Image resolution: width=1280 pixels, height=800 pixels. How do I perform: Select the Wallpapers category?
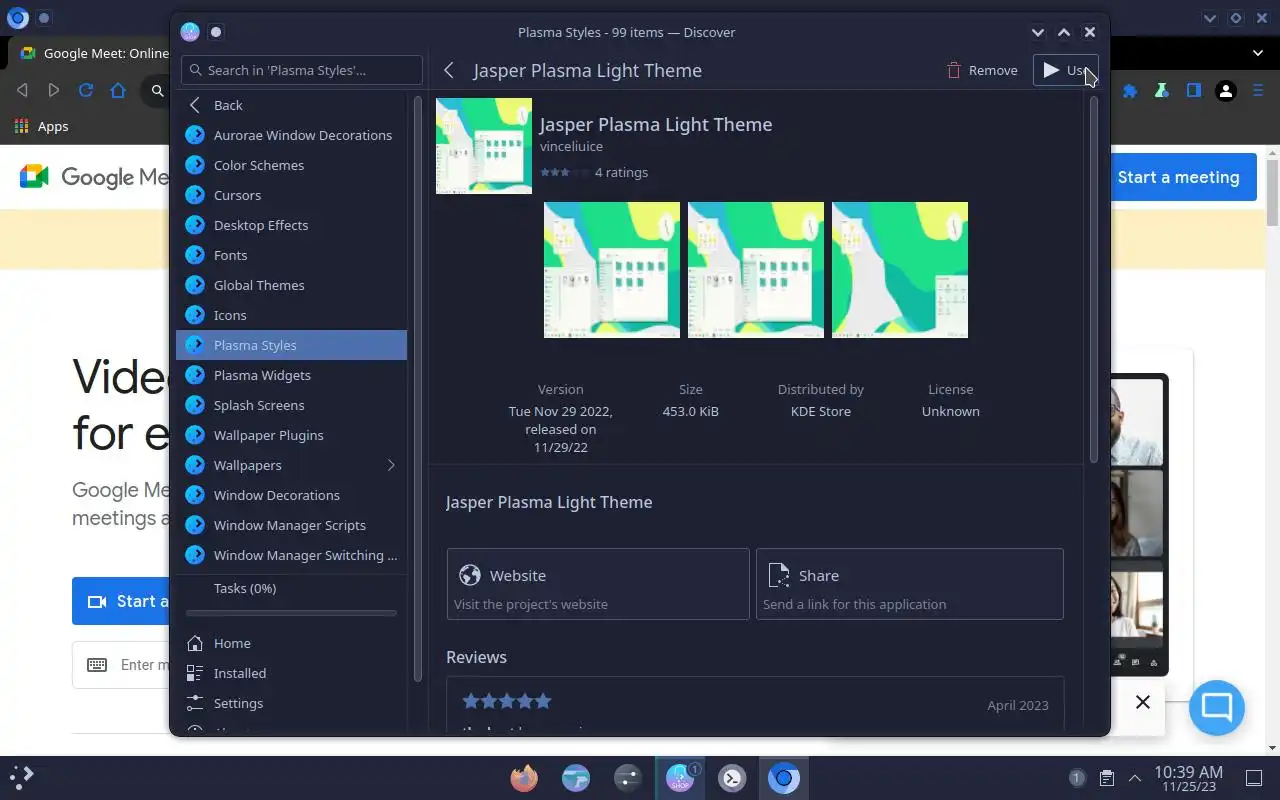(x=291, y=465)
